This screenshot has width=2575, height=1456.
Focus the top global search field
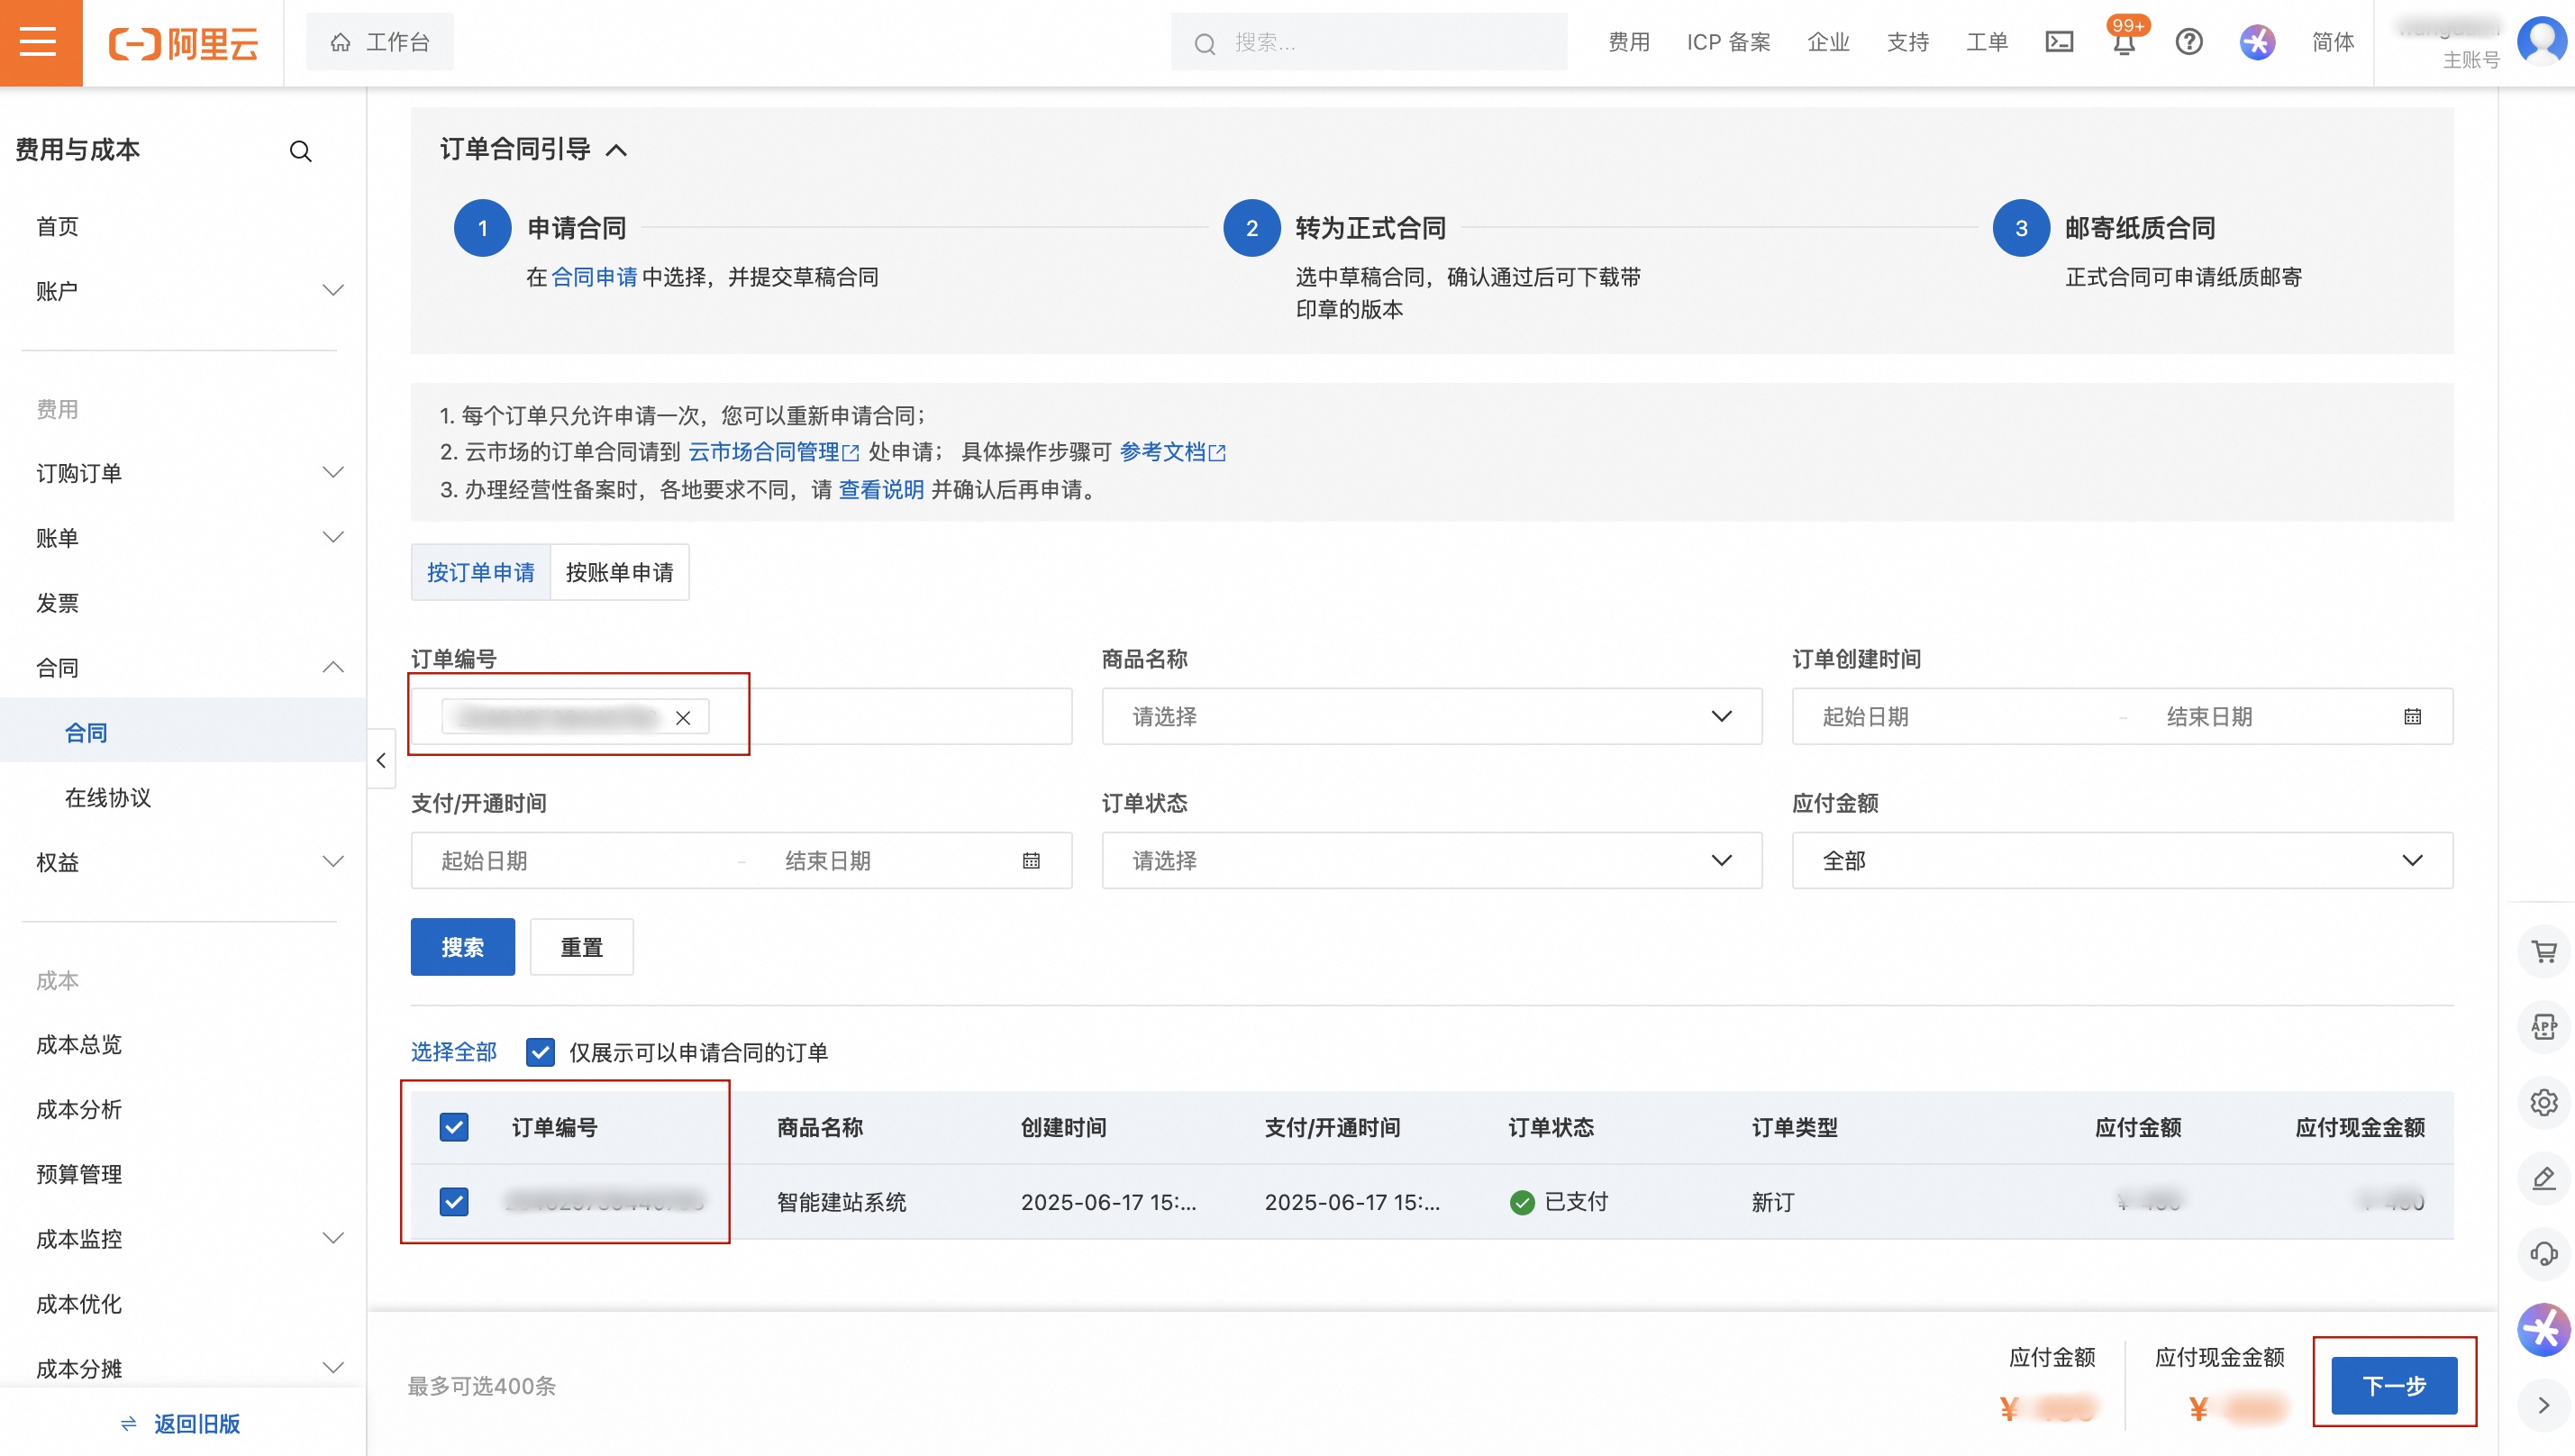(1369, 42)
